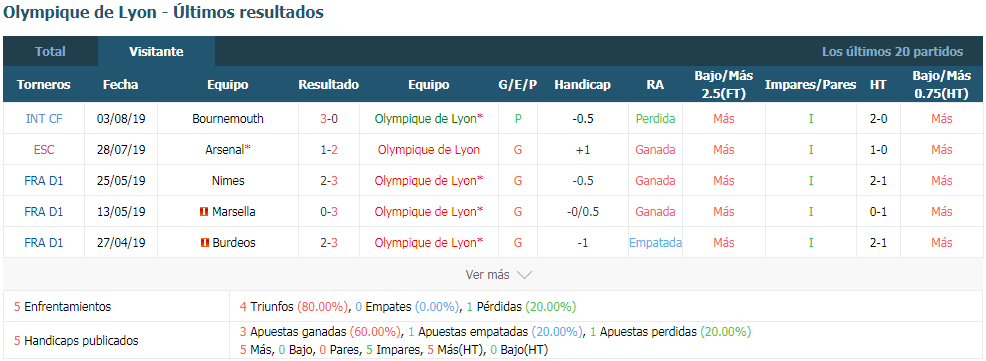Click the 1-2 result against Arsenal
Screen dimensions: 986x361
[x=329, y=150]
